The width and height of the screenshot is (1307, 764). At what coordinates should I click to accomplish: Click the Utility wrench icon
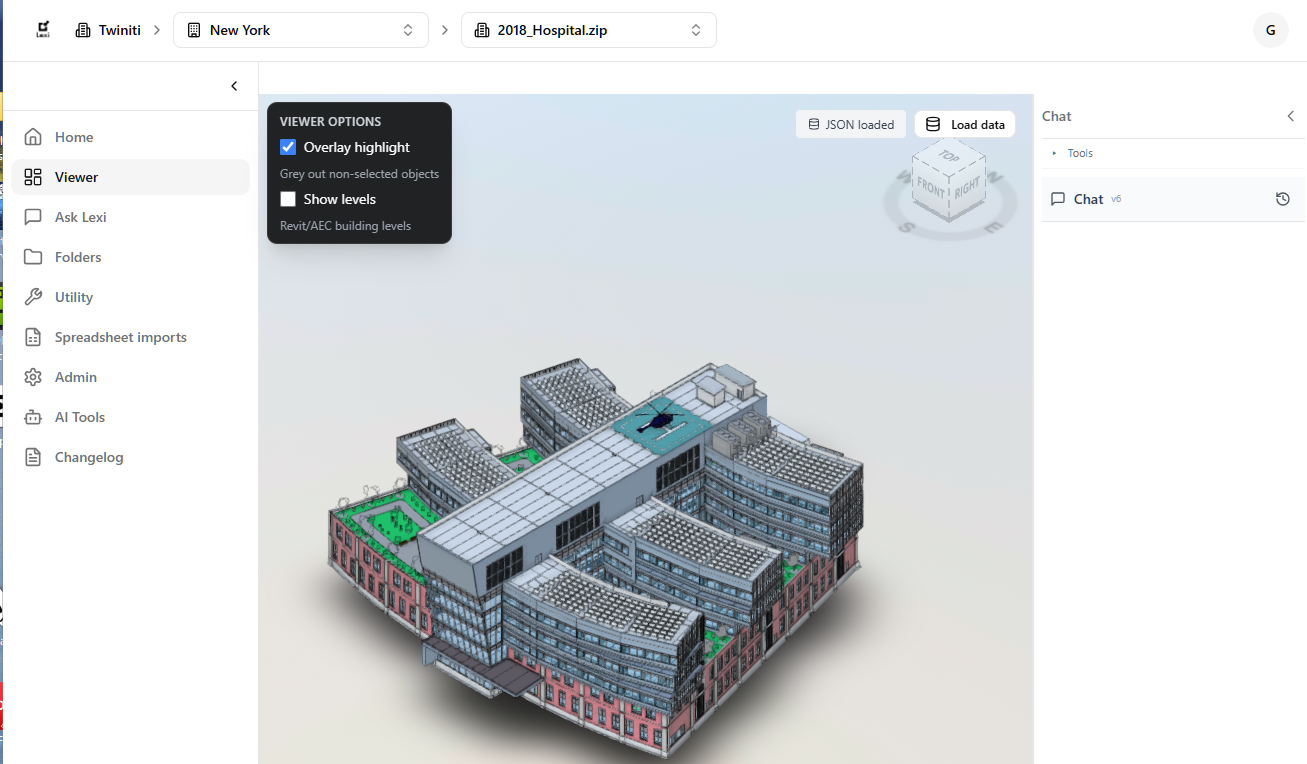33,297
